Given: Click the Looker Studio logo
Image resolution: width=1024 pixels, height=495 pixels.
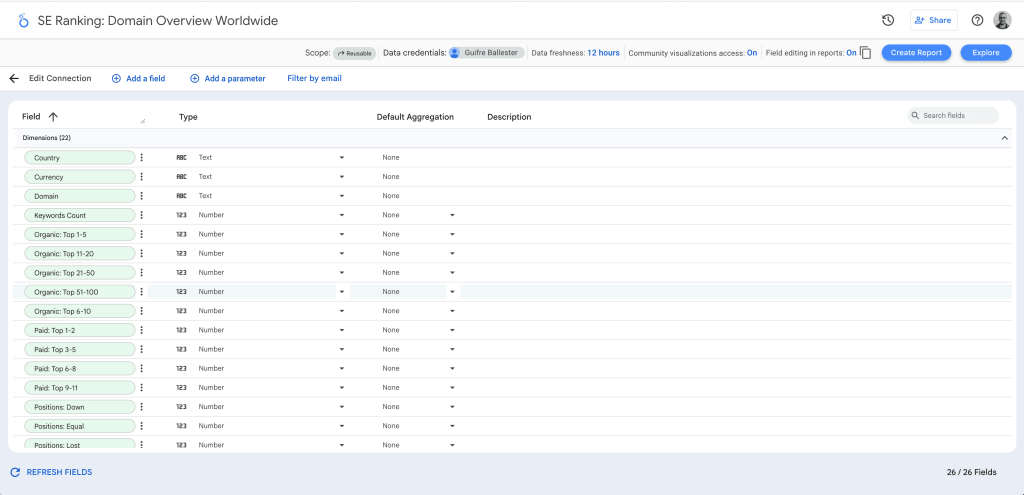Looking at the screenshot, I should pyautogui.click(x=23, y=20).
